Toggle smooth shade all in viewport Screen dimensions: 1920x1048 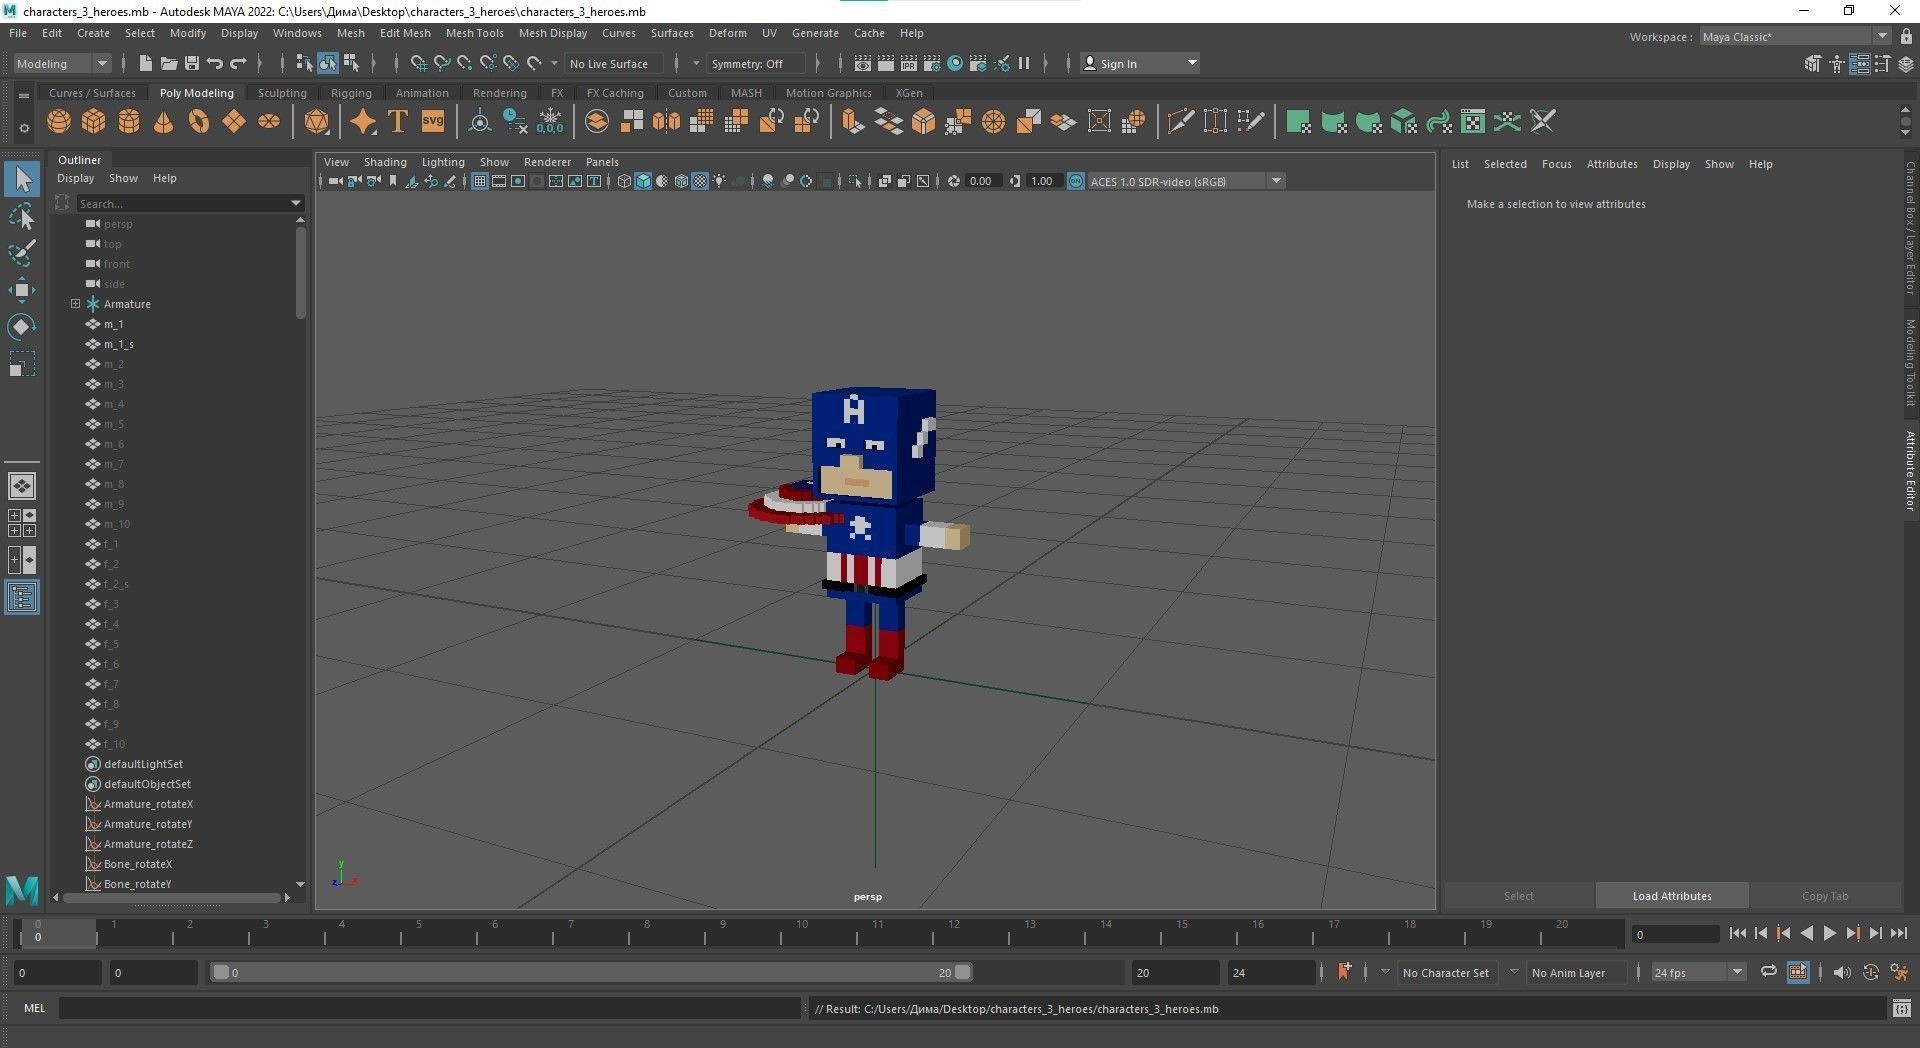pyautogui.click(x=643, y=181)
